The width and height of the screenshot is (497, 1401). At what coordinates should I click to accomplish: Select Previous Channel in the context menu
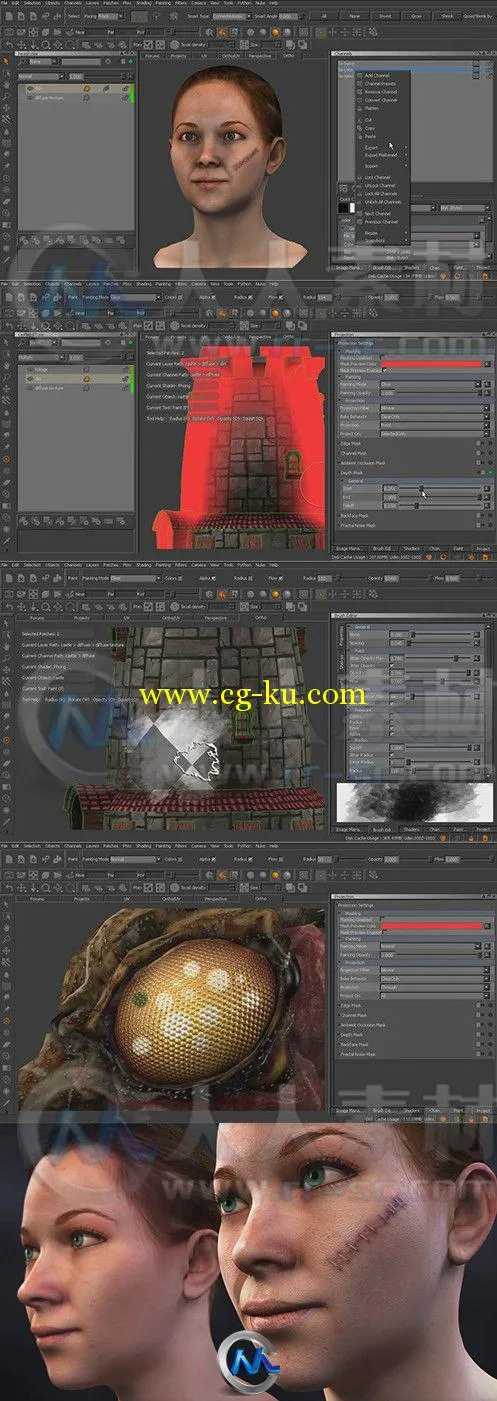tap(381, 222)
